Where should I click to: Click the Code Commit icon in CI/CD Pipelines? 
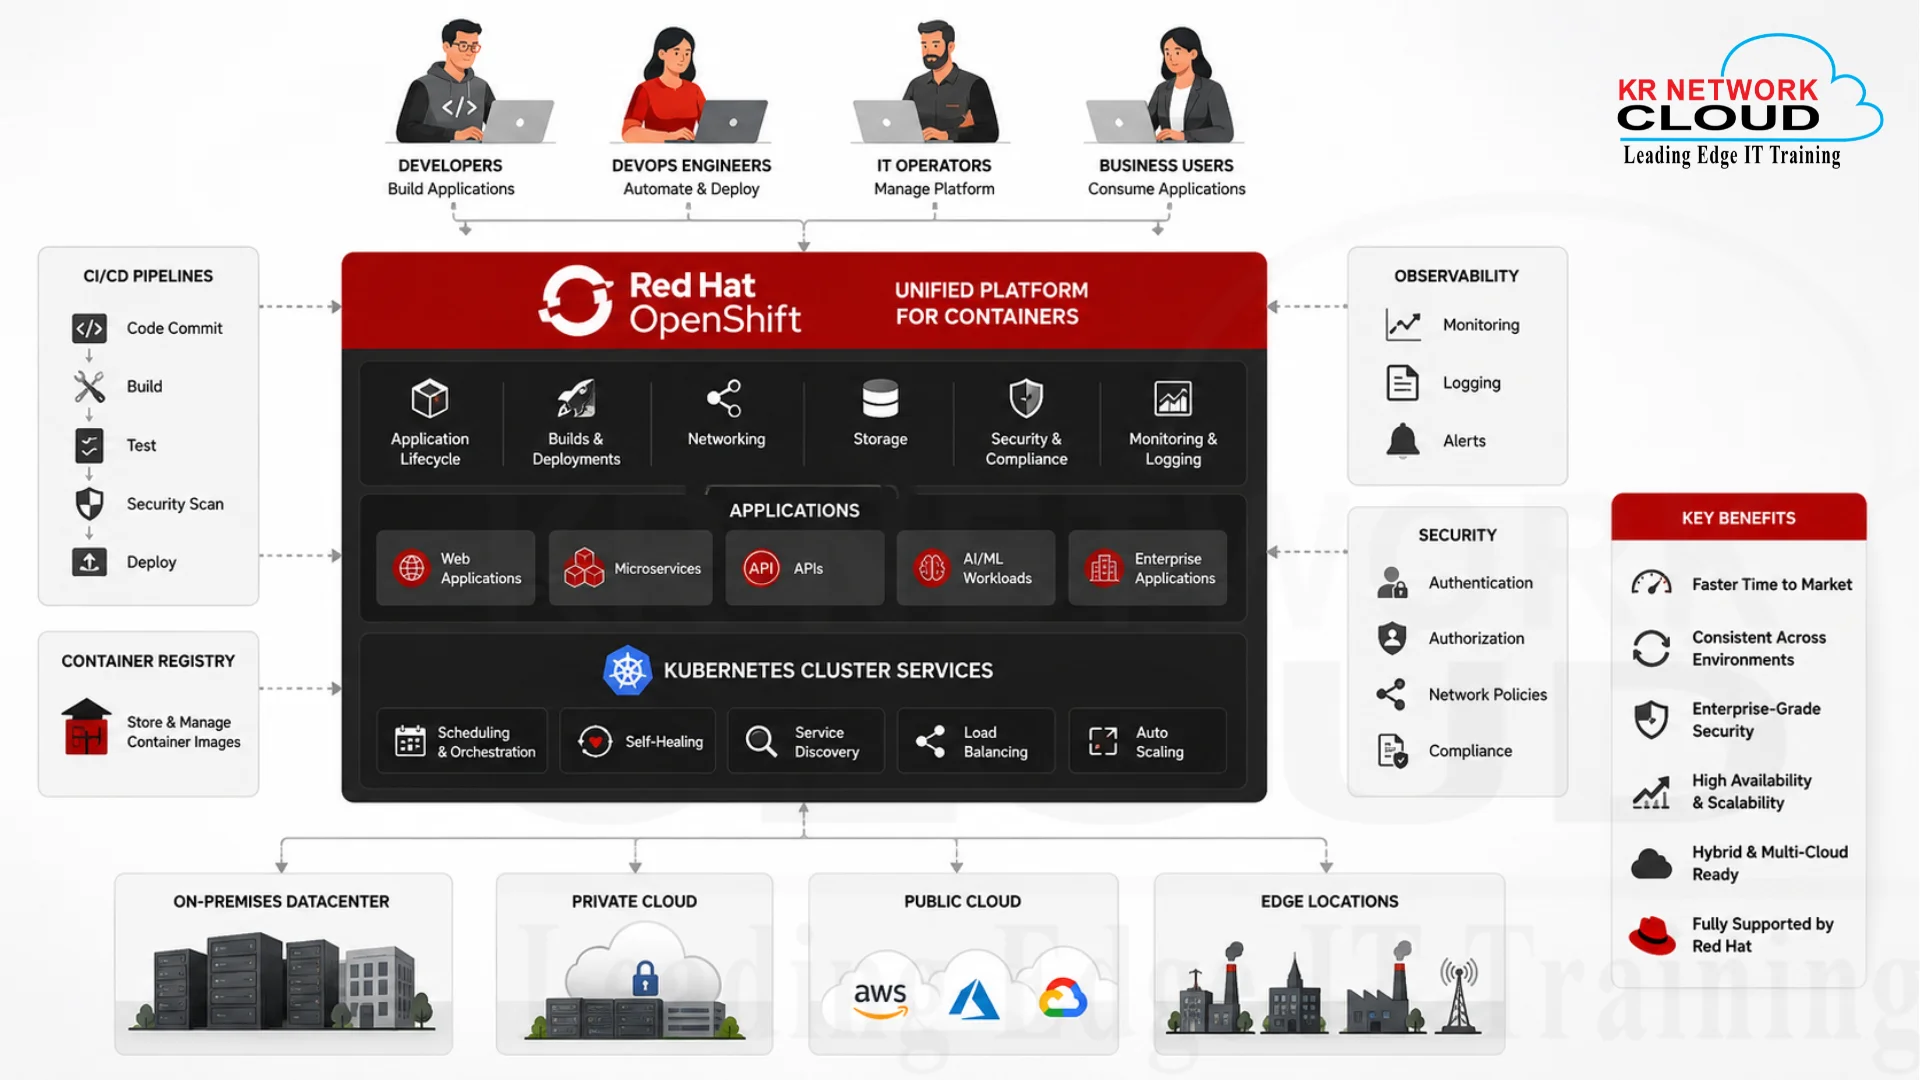coord(89,328)
